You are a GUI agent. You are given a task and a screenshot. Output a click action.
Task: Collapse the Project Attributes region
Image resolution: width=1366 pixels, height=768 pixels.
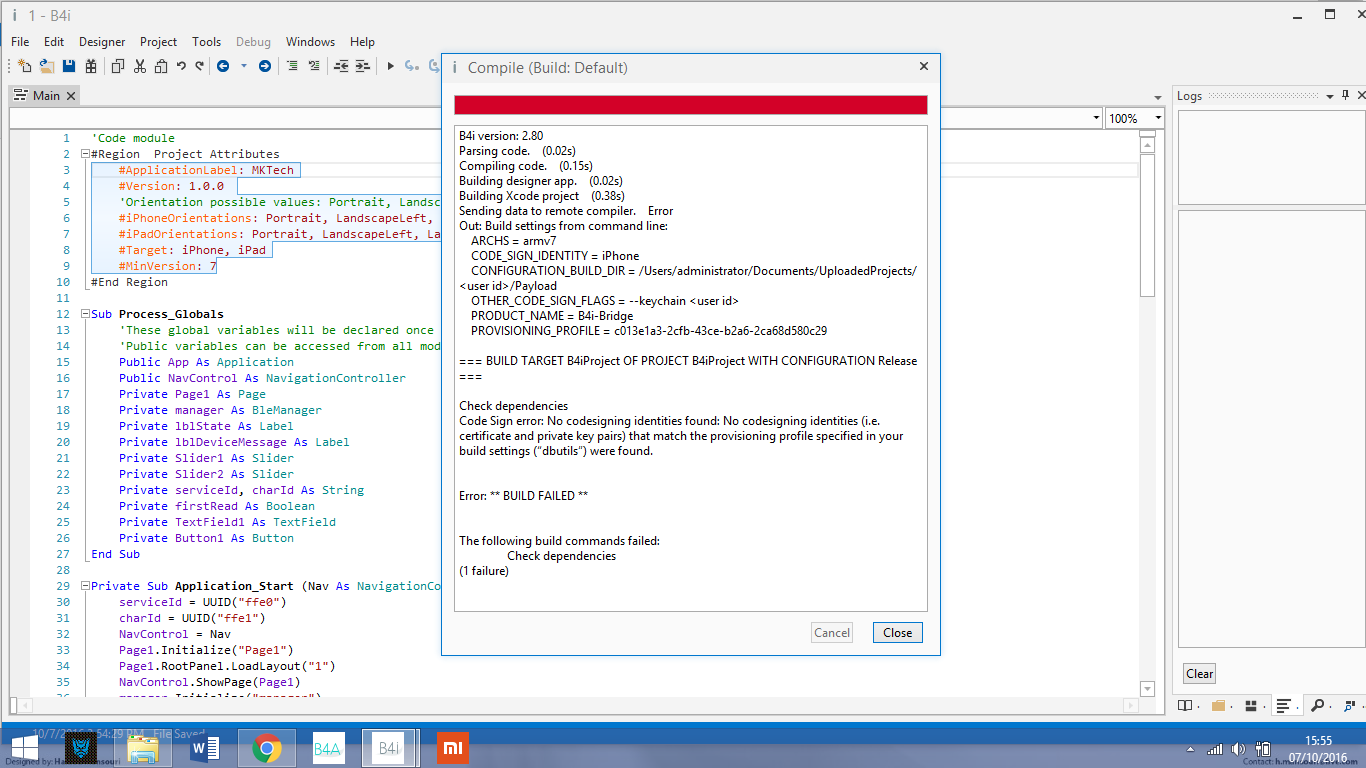click(85, 154)
